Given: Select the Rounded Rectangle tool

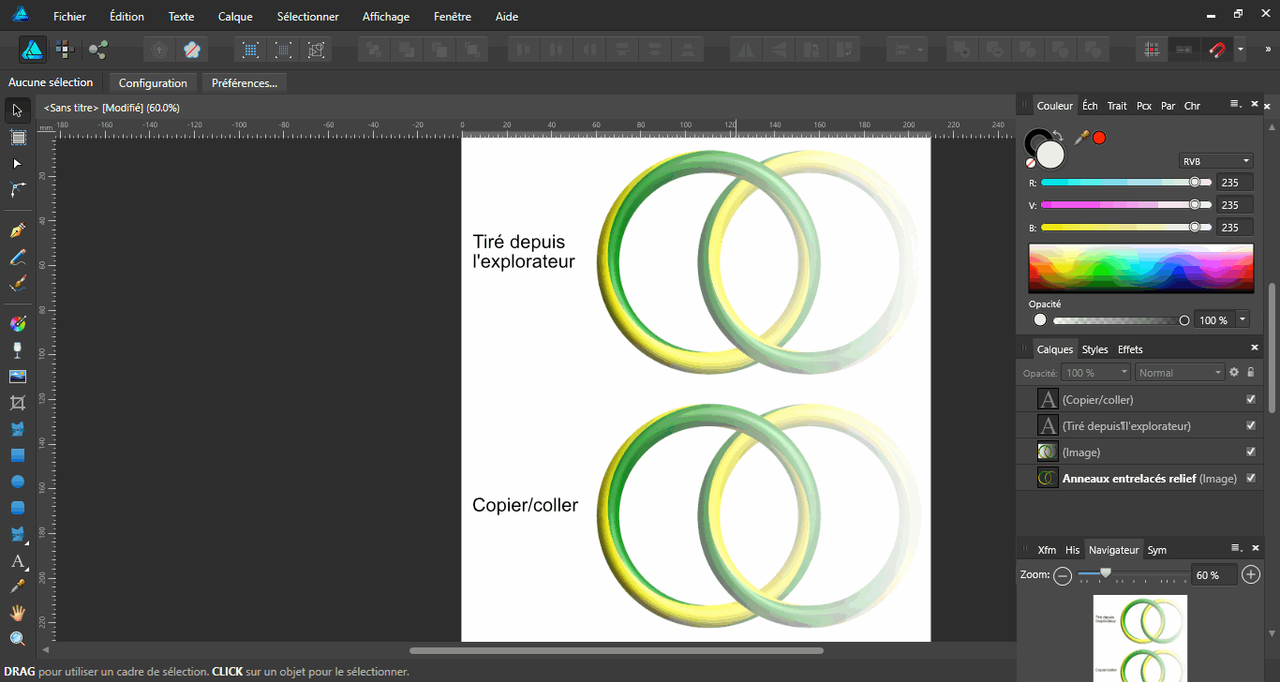Looking at the screenshot, I should pyautogui.click(x=17, y=507).
